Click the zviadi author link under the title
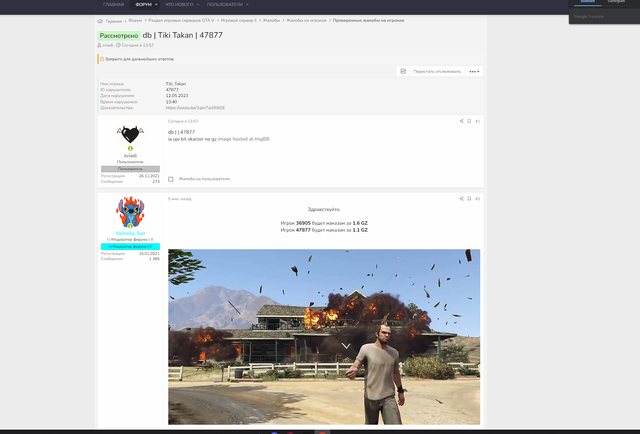This screenshot has height=434, width=640. 107,45
